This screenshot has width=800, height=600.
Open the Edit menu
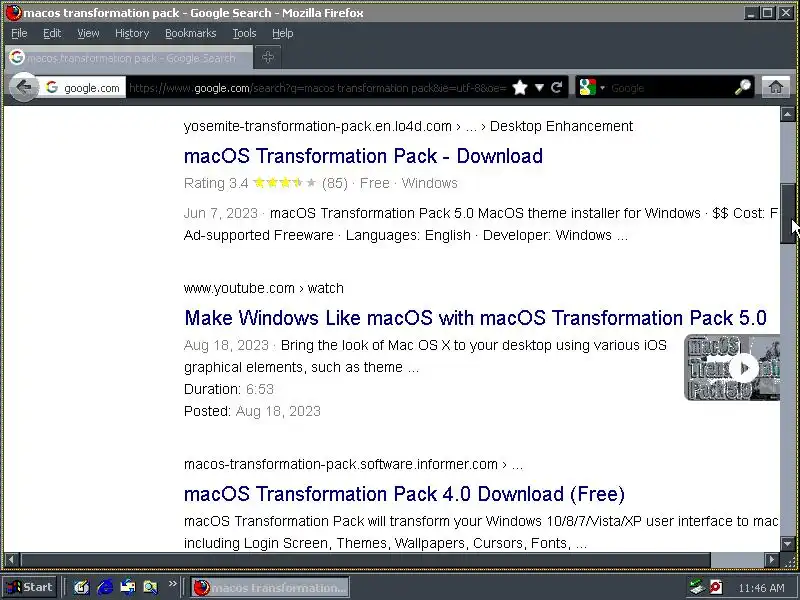52,33
